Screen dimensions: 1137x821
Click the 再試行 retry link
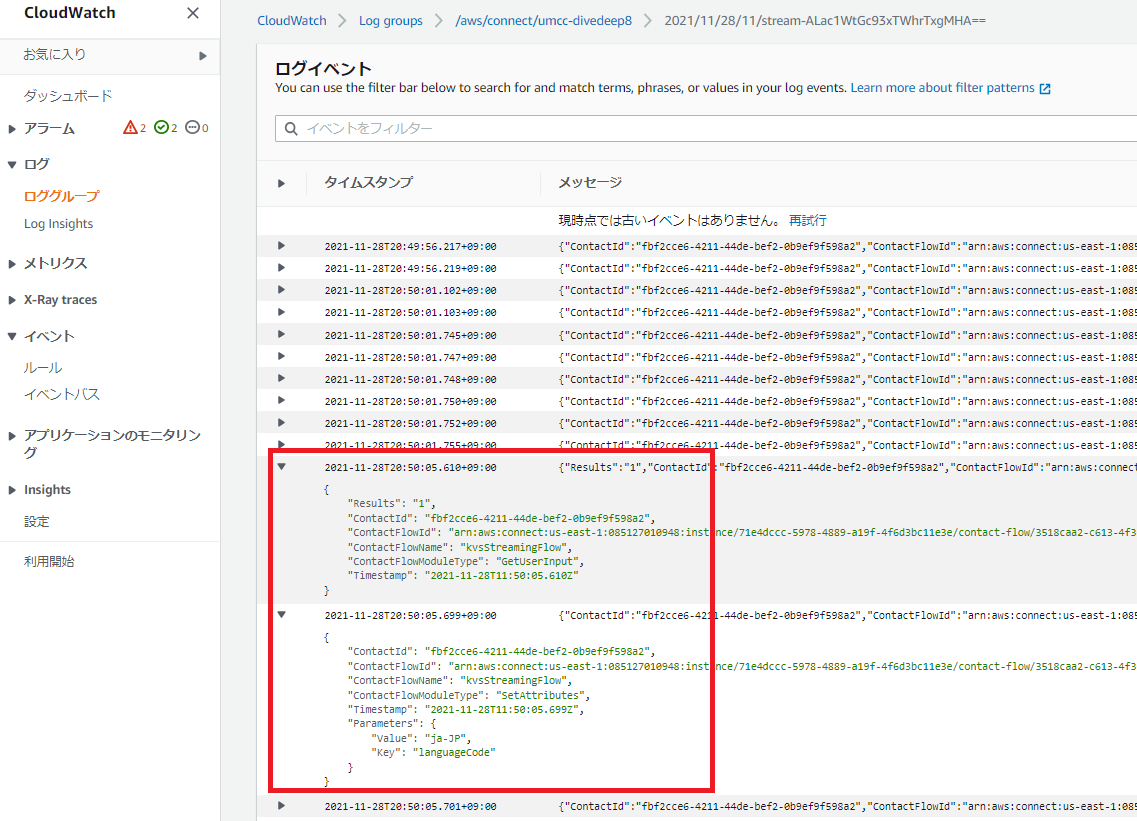pos(807,220)
